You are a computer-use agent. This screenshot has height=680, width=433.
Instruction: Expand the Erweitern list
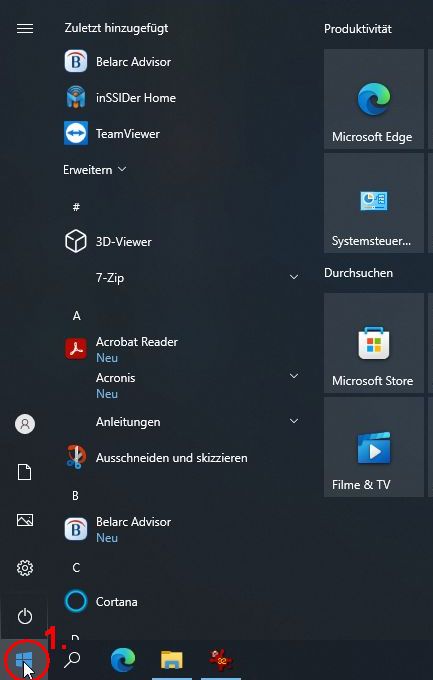tap(95, 170)
